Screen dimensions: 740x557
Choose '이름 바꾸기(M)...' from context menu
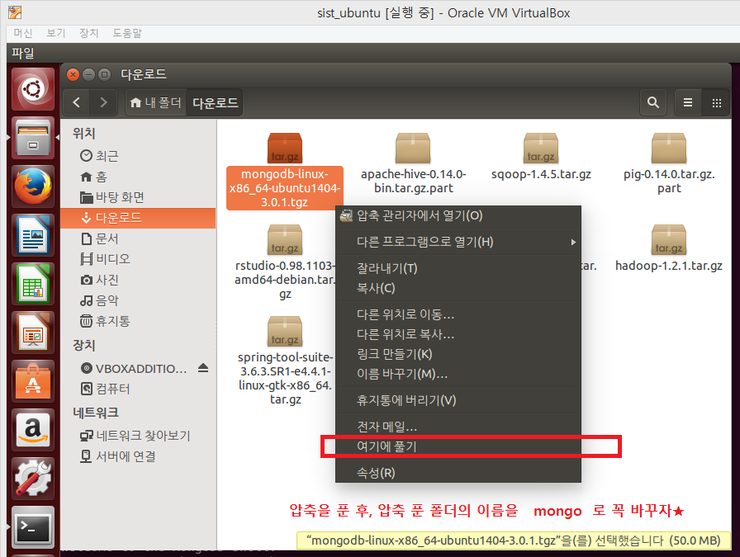tap(402, 374)
